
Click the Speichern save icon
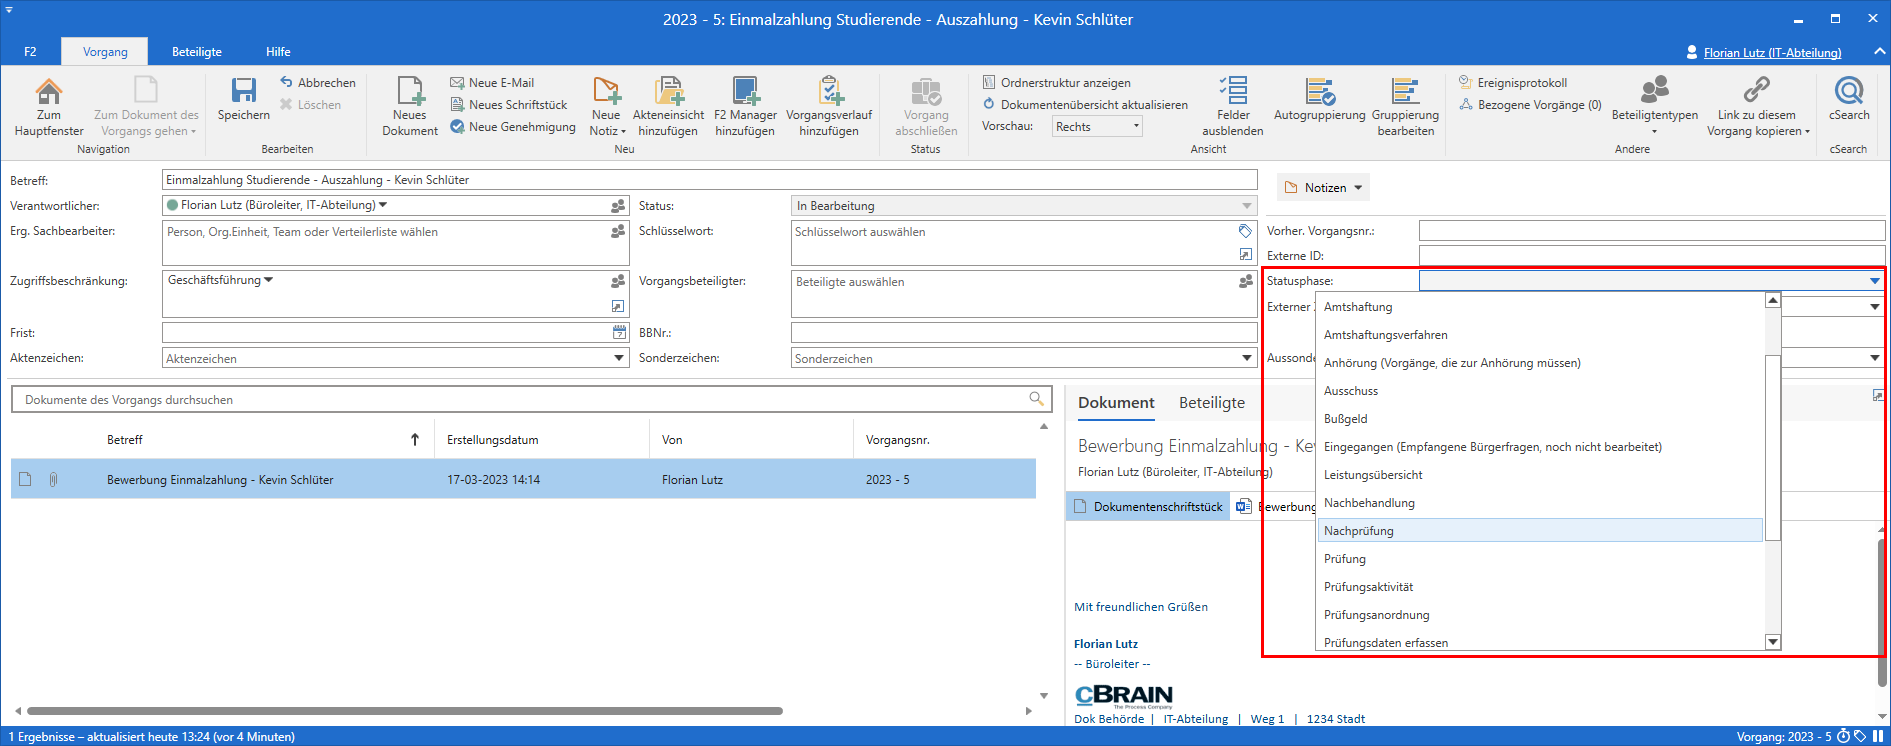(x=243, y=92)
